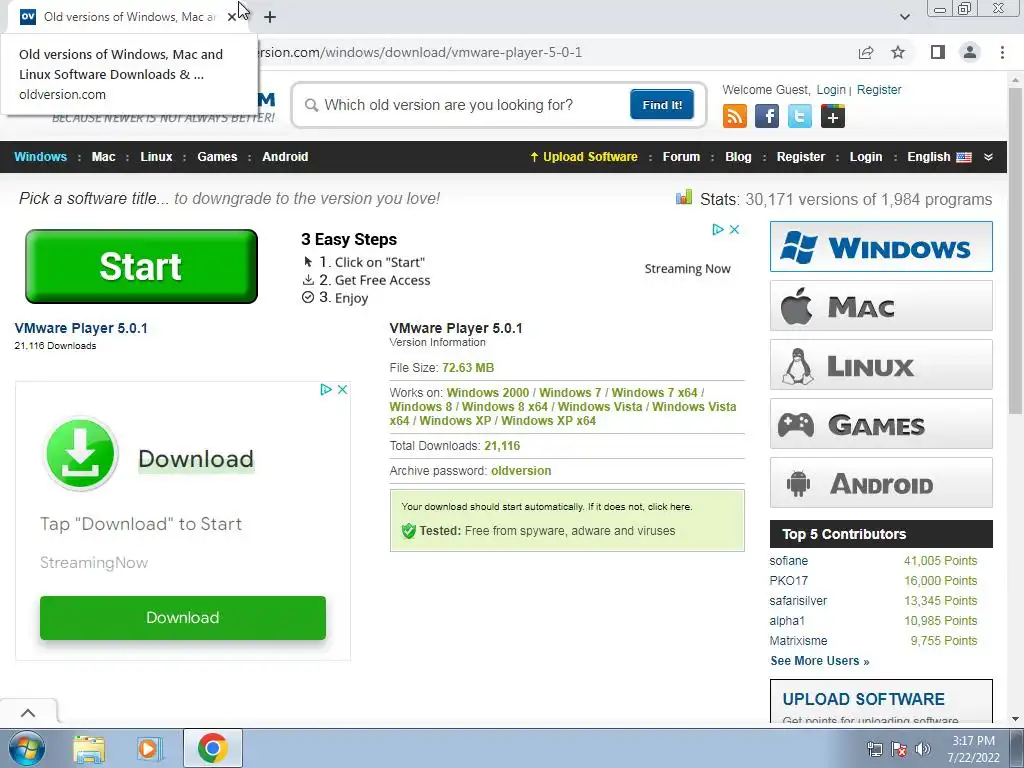Click the 'click here' manual download link
The height and width of the screenshot is (768, 1024).
(669, 507)
